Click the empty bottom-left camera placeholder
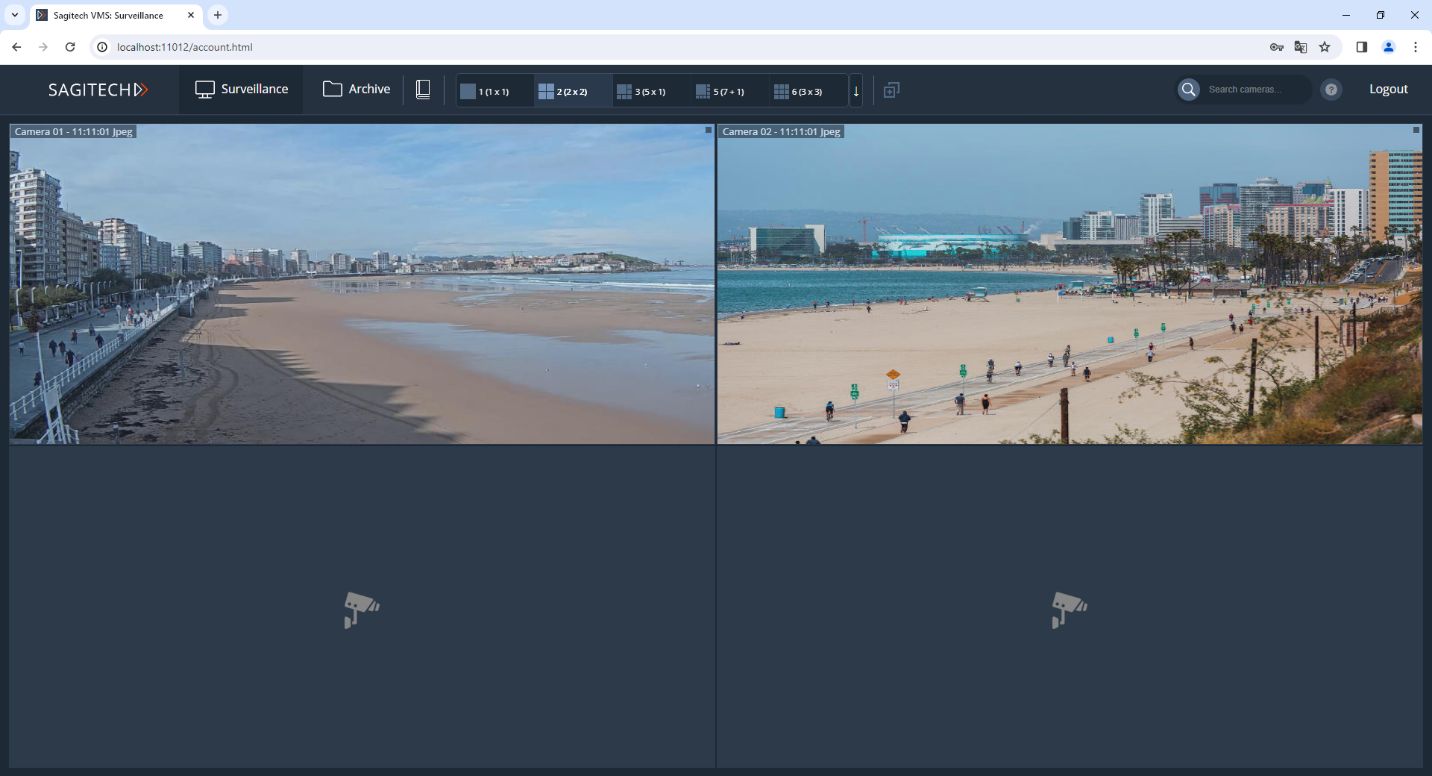The image size is (1432, 776). [x=362, y=608]
